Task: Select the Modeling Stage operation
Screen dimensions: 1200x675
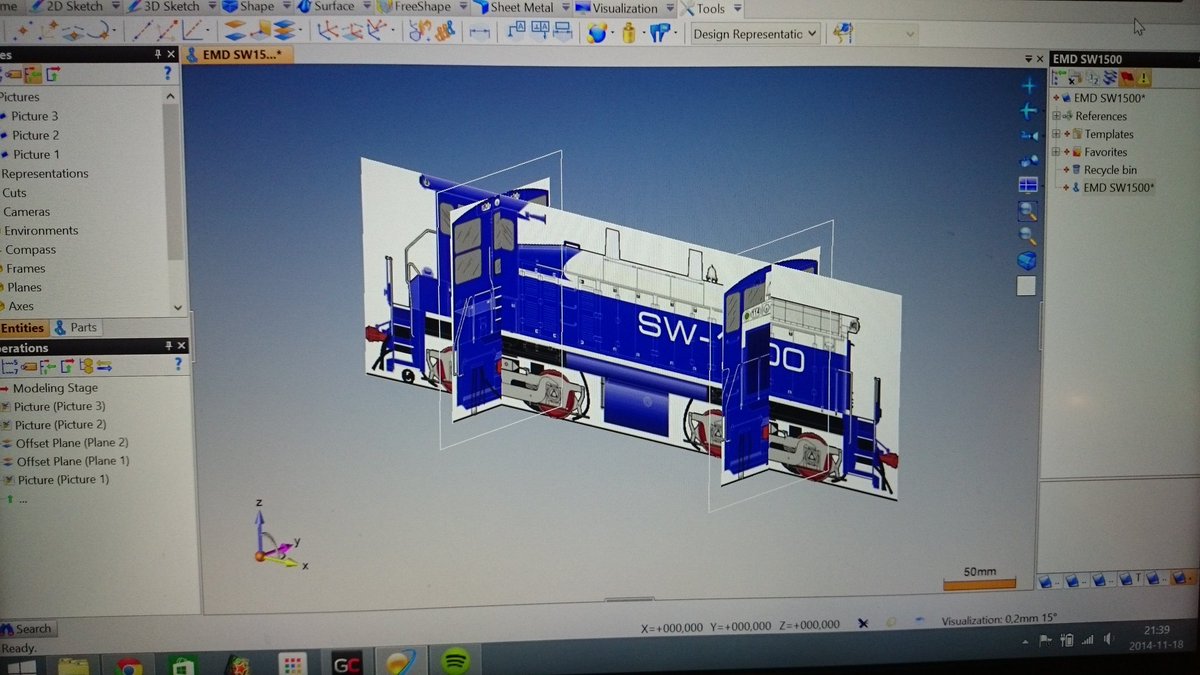Action: pos(55,387)
